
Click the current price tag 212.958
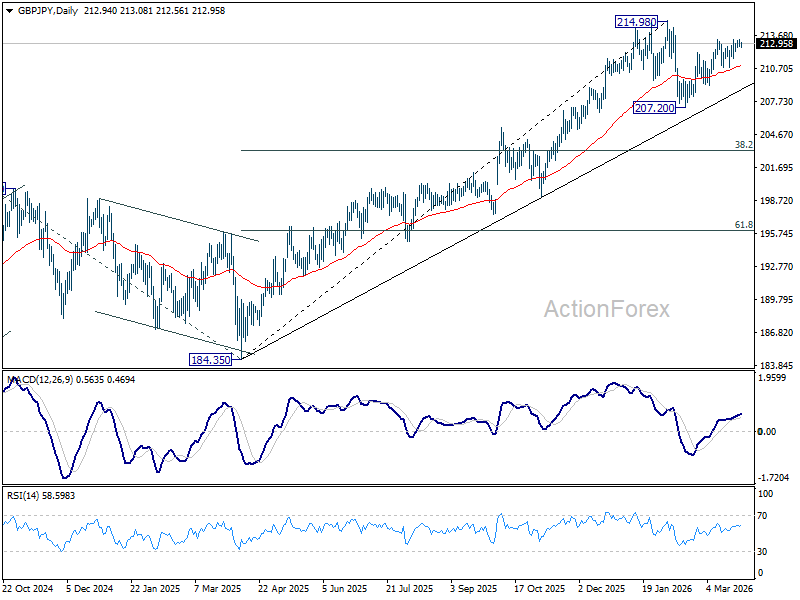pyautogui.click(x=777, y=44)
